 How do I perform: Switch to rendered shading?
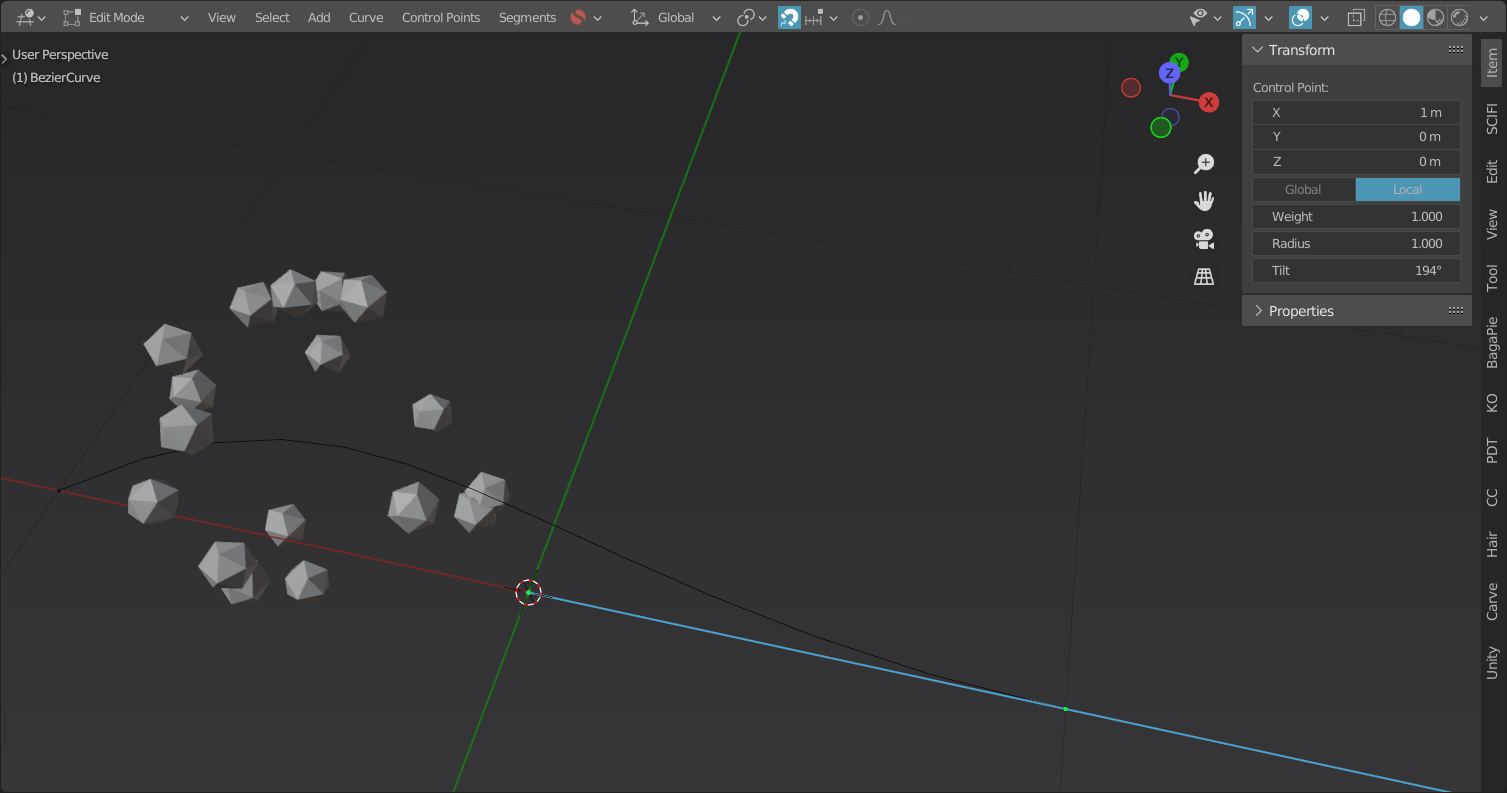point(1459,17)
